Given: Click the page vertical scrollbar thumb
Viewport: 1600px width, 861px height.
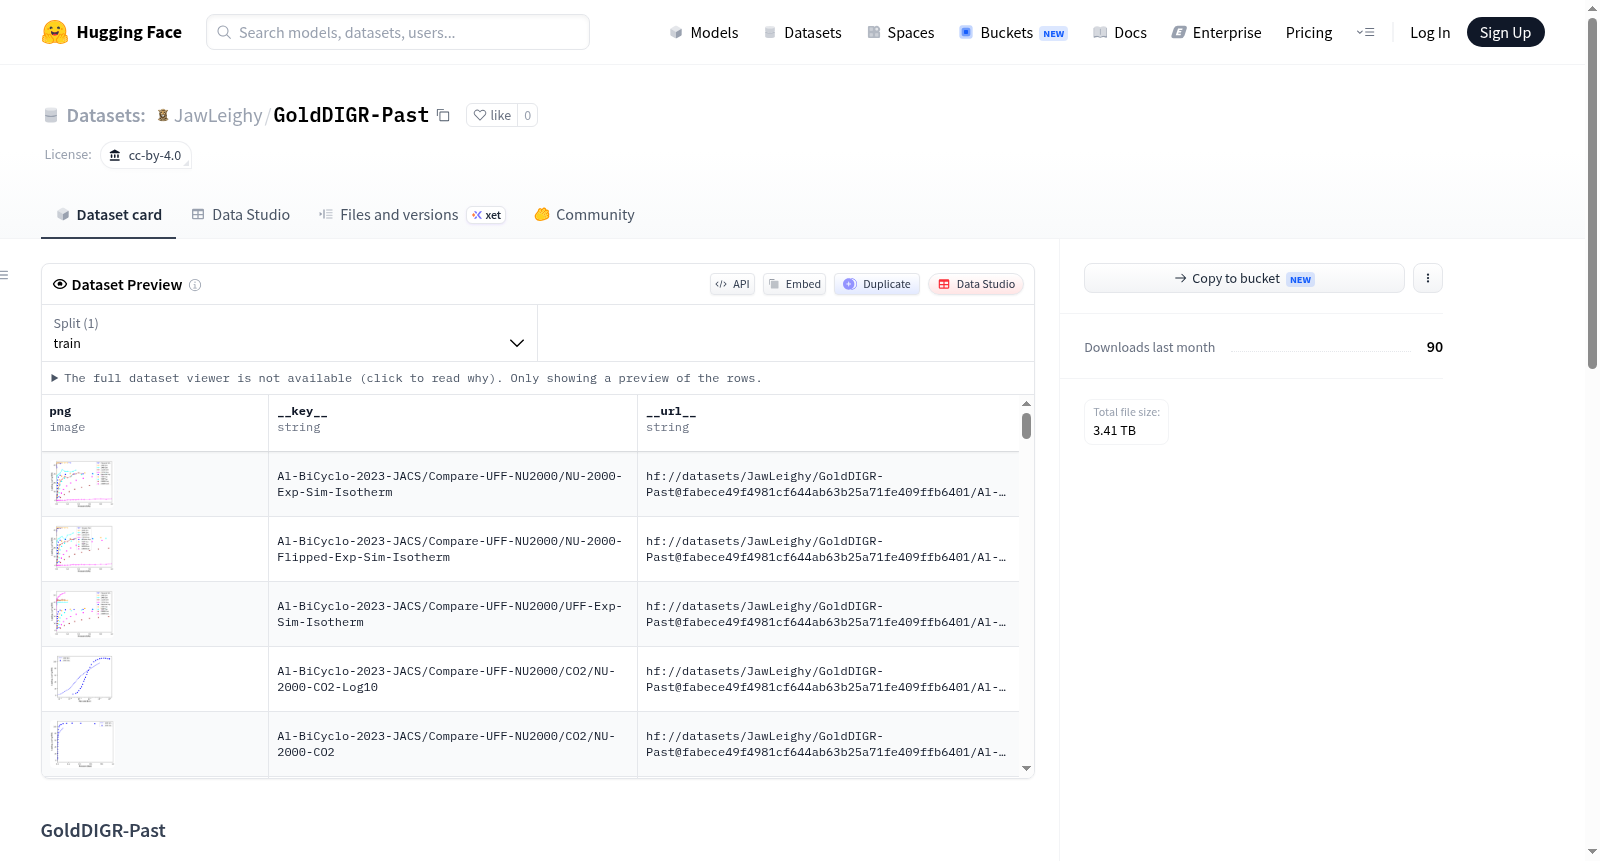Looking at the screenshot, I should pyautogui.click(x=1593, y=193).
